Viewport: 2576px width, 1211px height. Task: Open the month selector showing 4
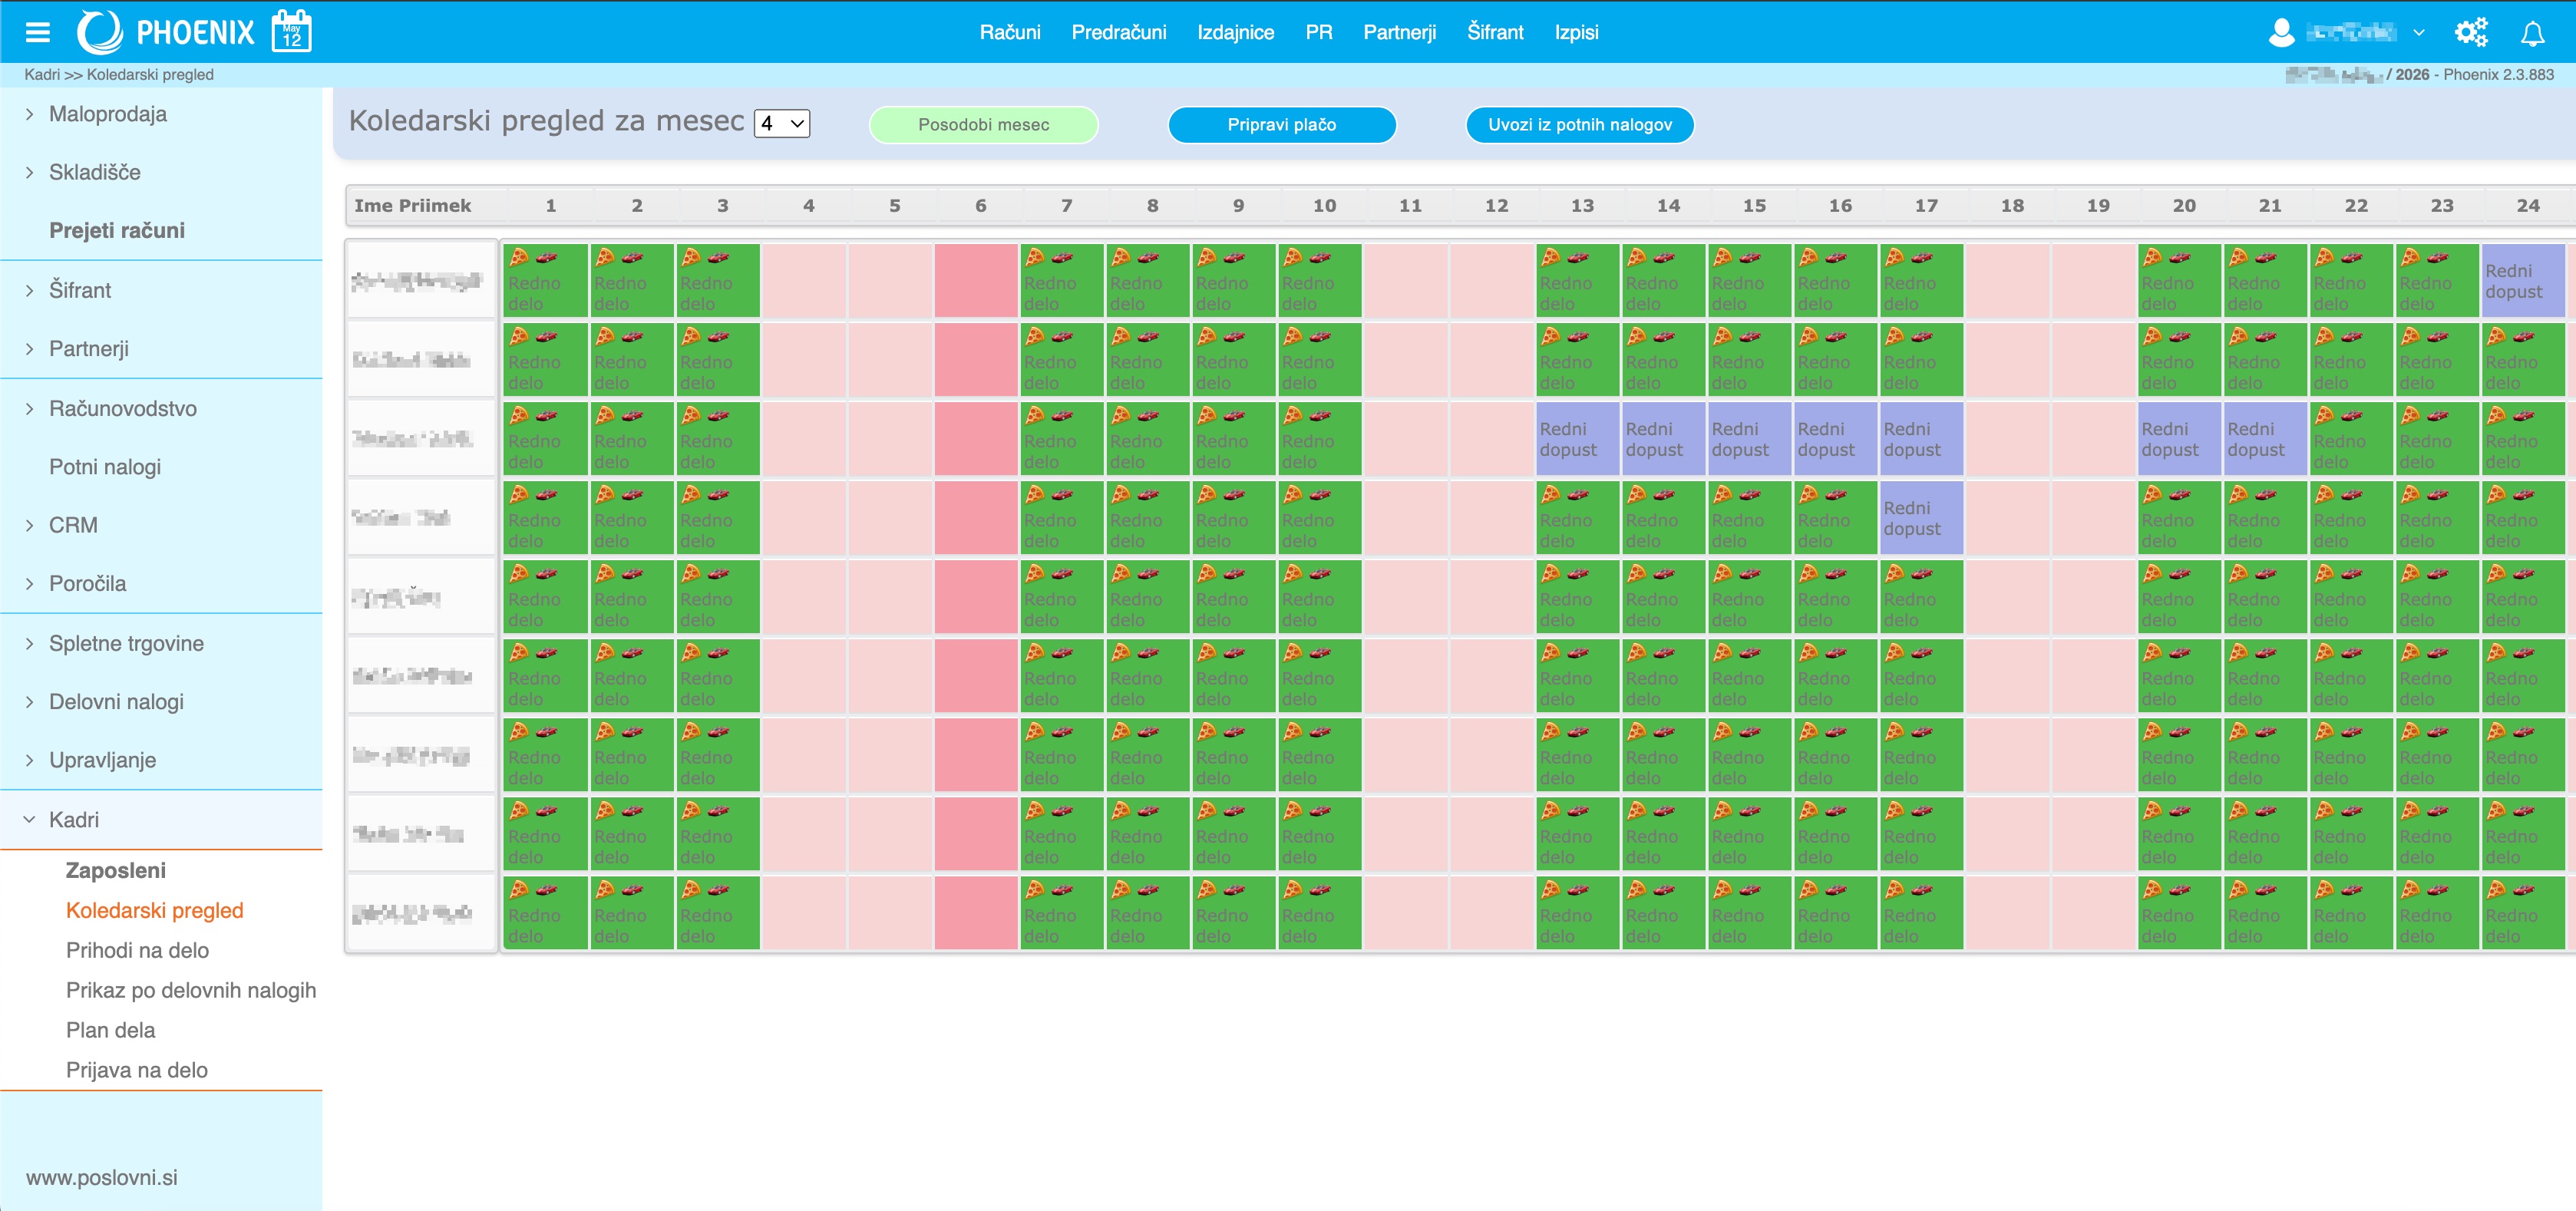coord(781,124)
